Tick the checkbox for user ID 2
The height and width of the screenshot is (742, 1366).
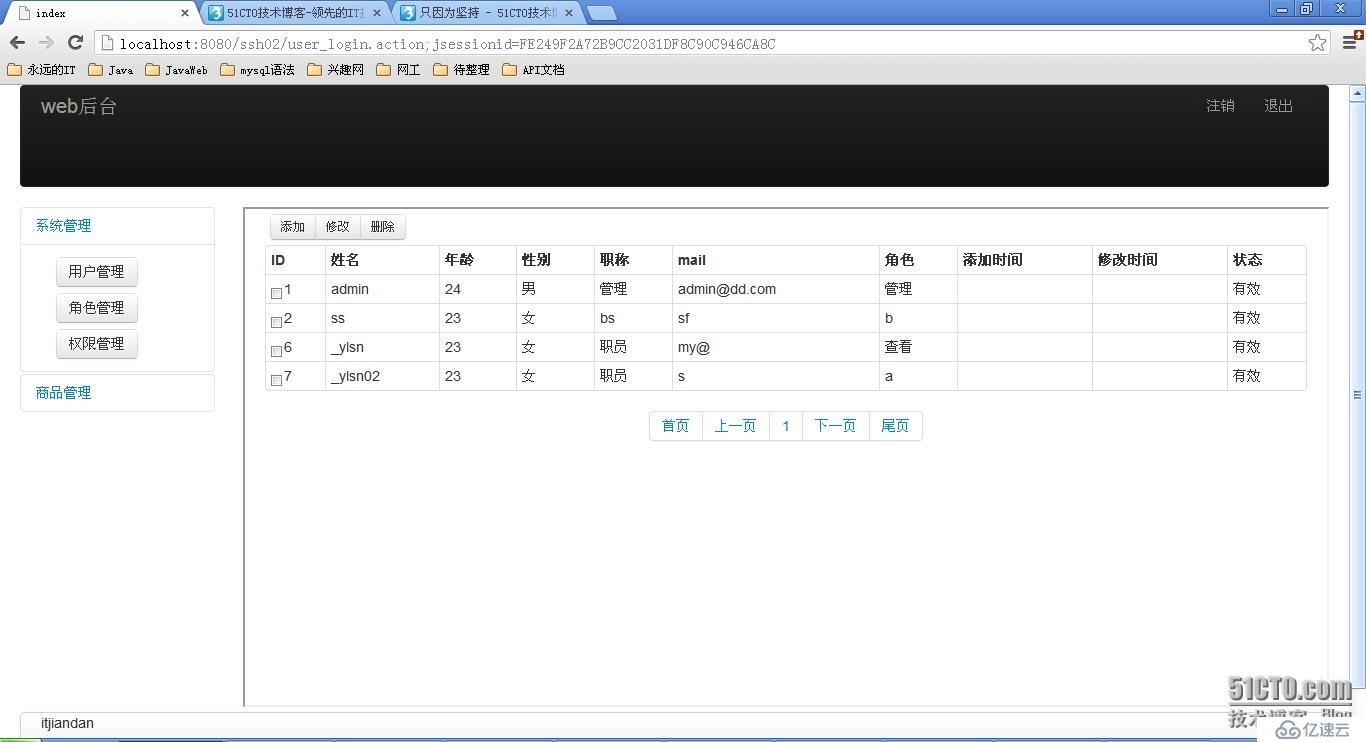pyautogui.click(x=276, y=323)
